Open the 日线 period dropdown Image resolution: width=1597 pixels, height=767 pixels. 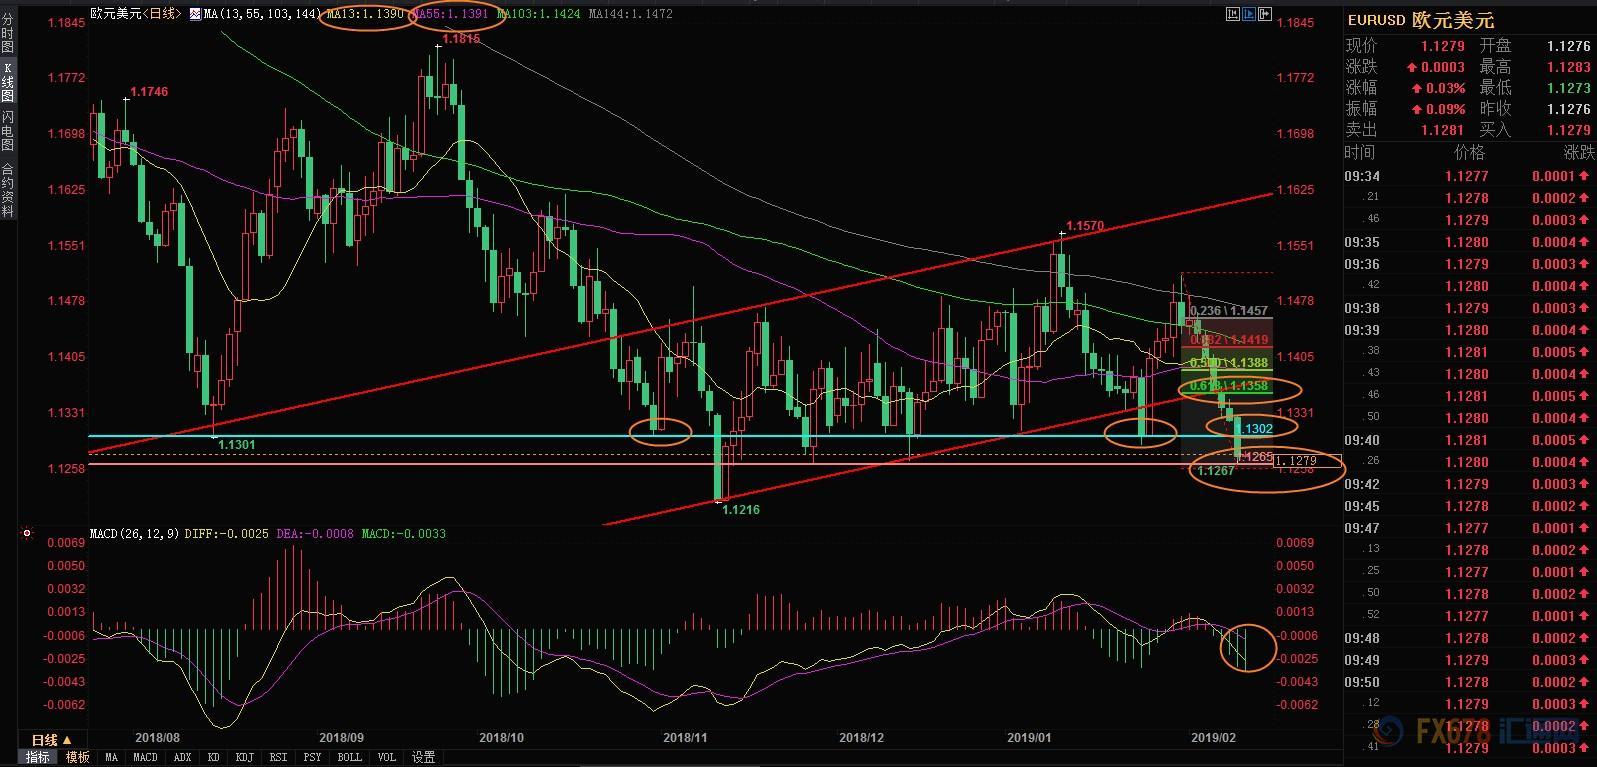tap(51, 740)
